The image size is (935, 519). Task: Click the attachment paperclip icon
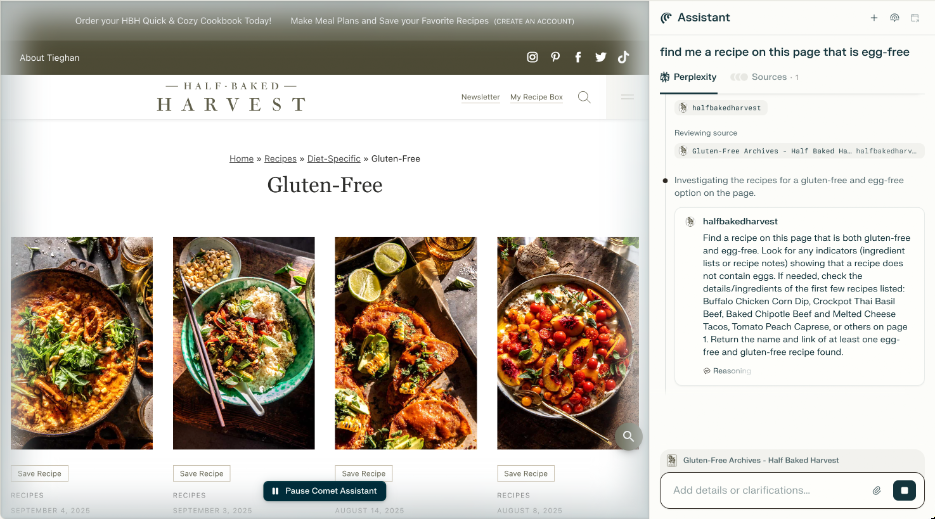pyautogui.click(x=877, y=490)
